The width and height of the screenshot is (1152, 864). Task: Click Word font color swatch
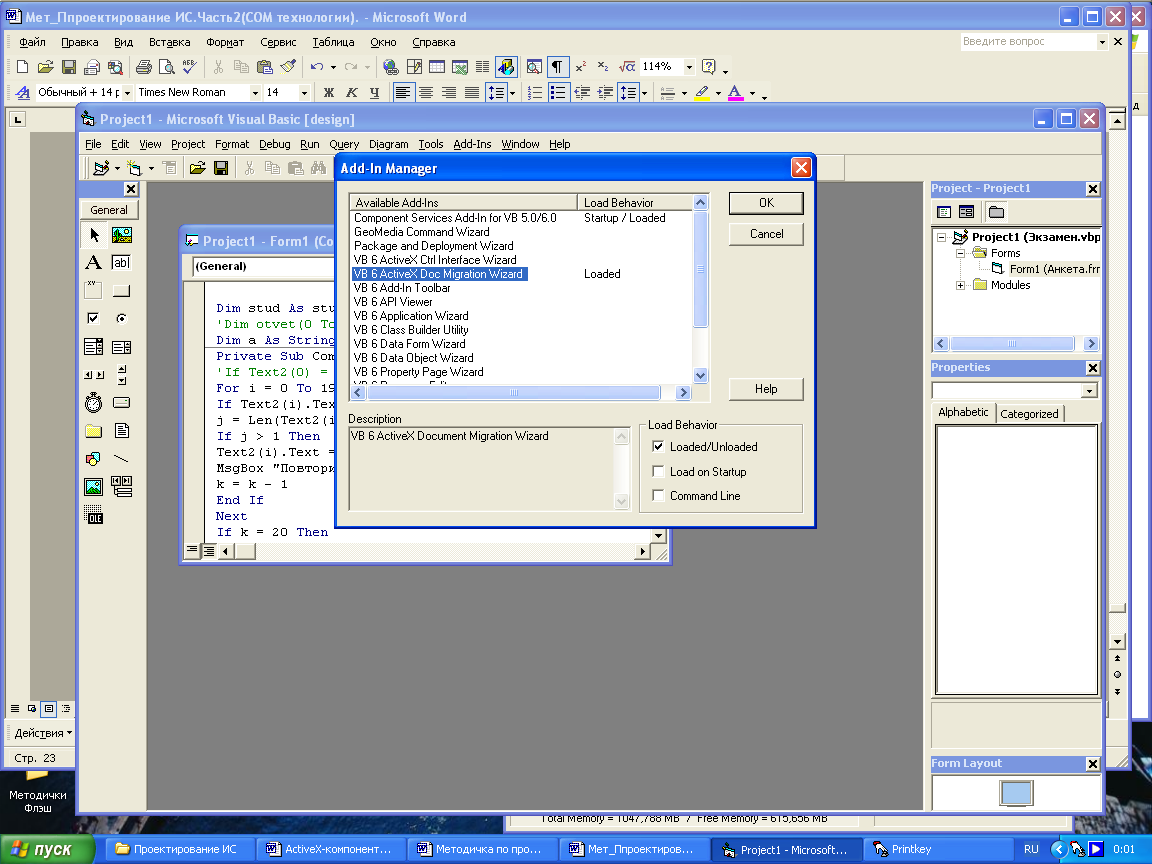click(735, 93)
